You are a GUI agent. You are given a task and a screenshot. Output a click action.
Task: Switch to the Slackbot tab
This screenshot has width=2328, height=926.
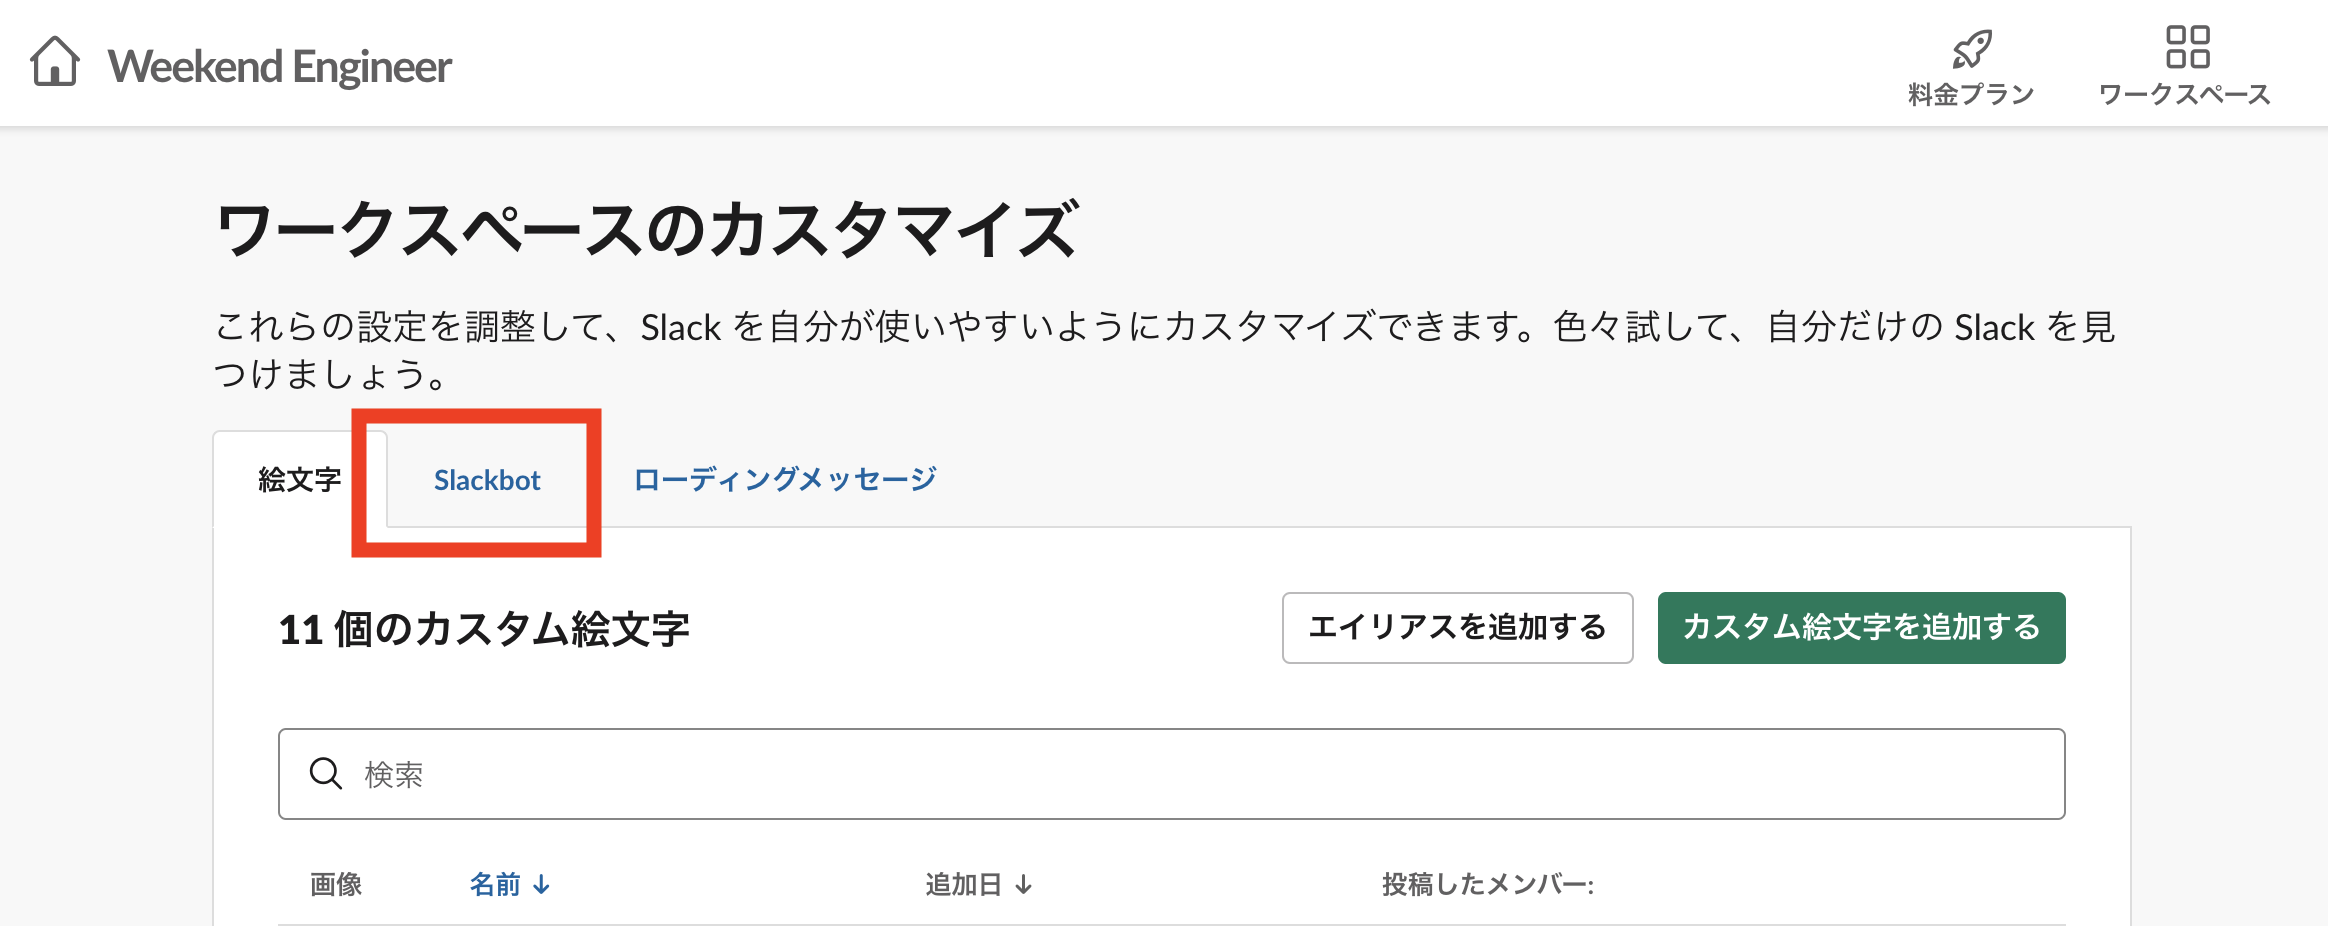[487, 480]
